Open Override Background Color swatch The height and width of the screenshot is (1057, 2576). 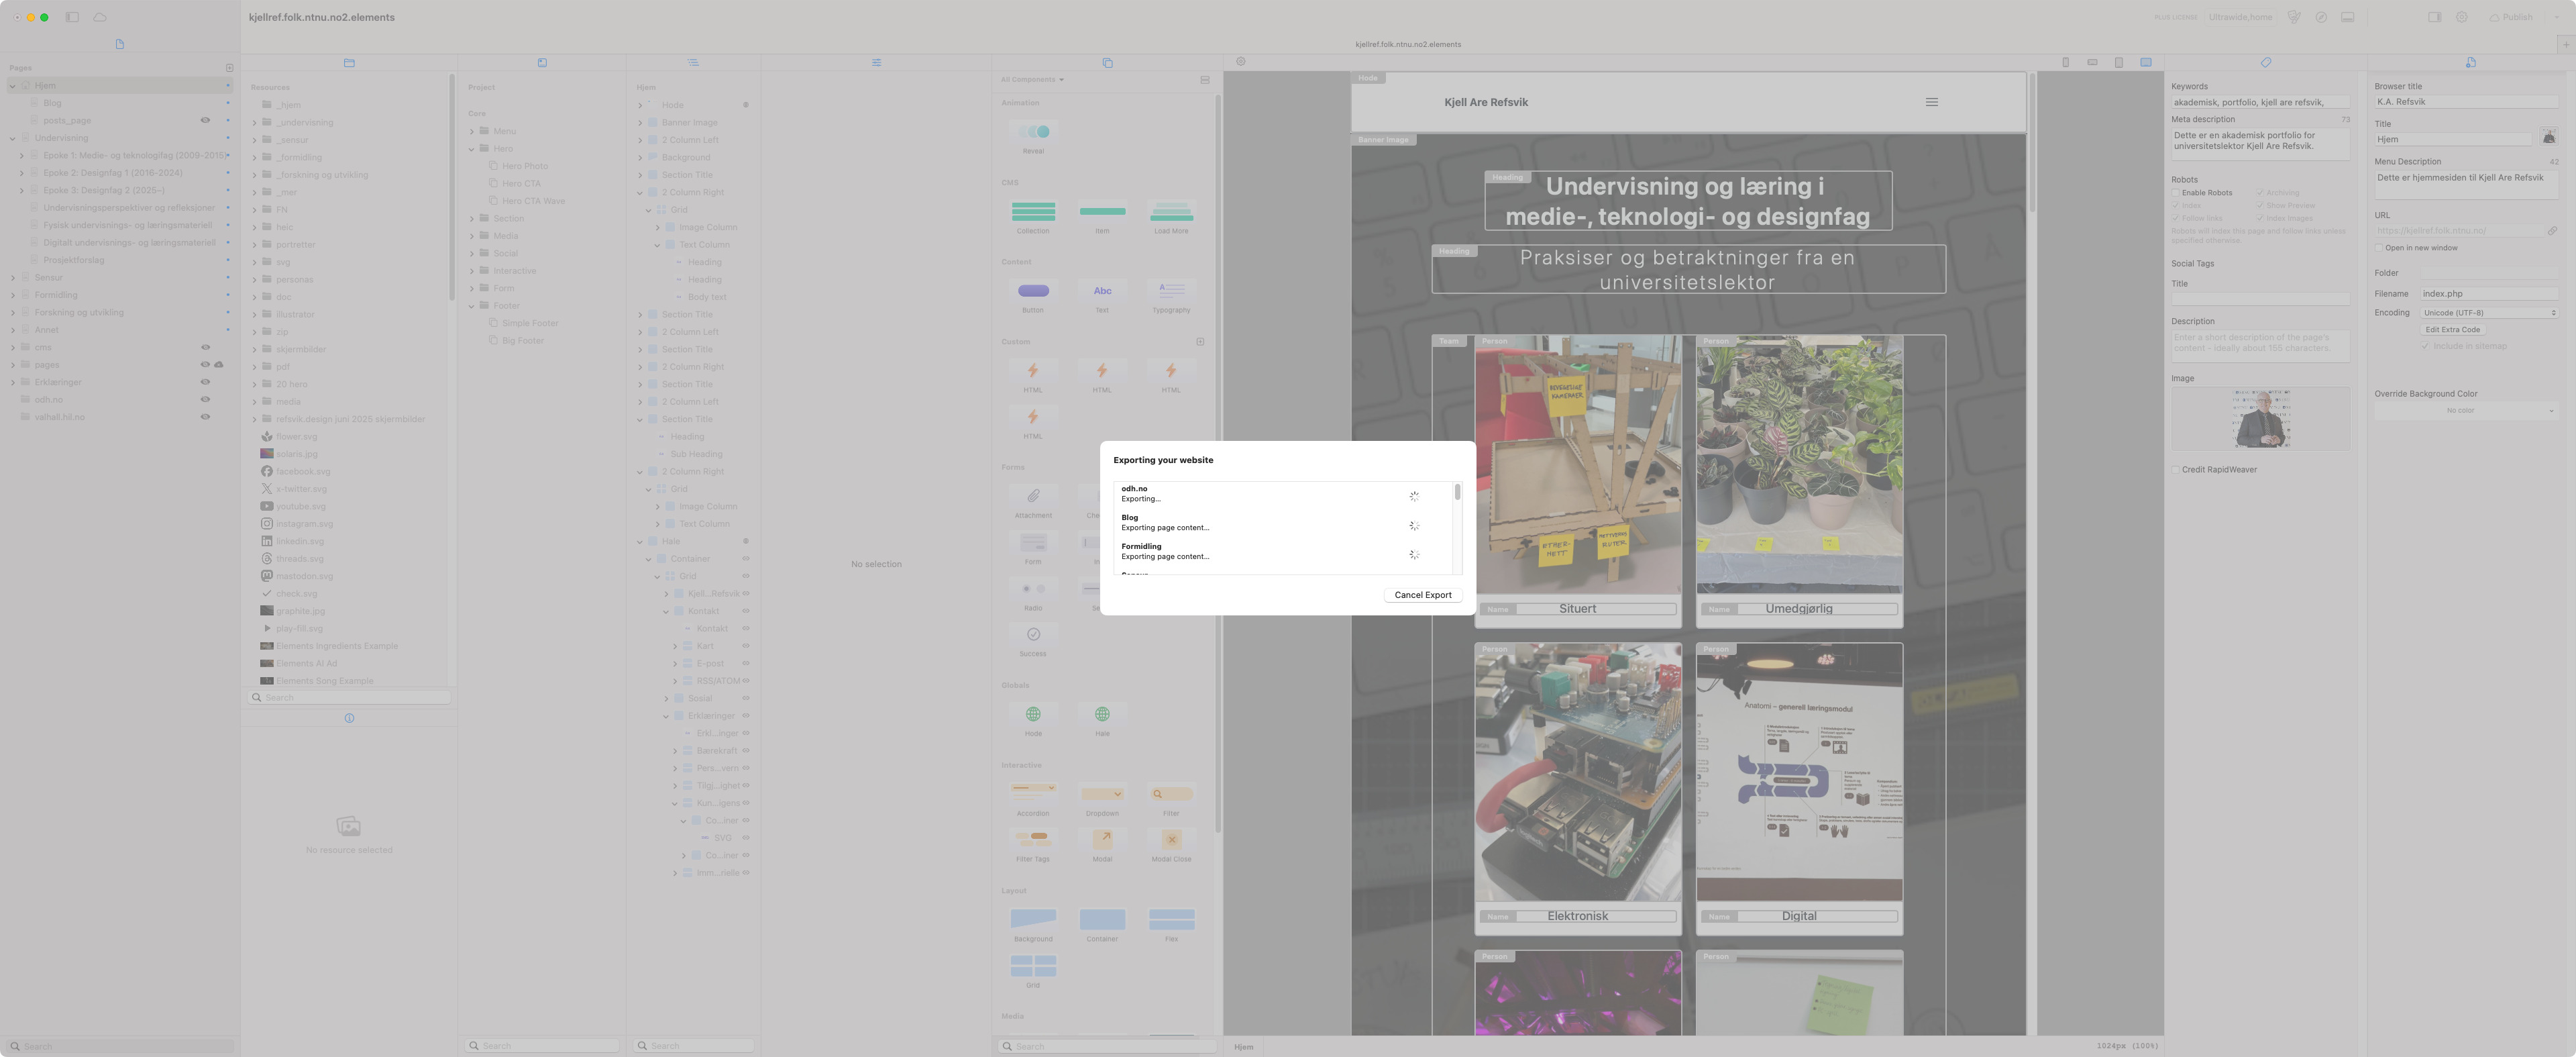coord(2465,410)
